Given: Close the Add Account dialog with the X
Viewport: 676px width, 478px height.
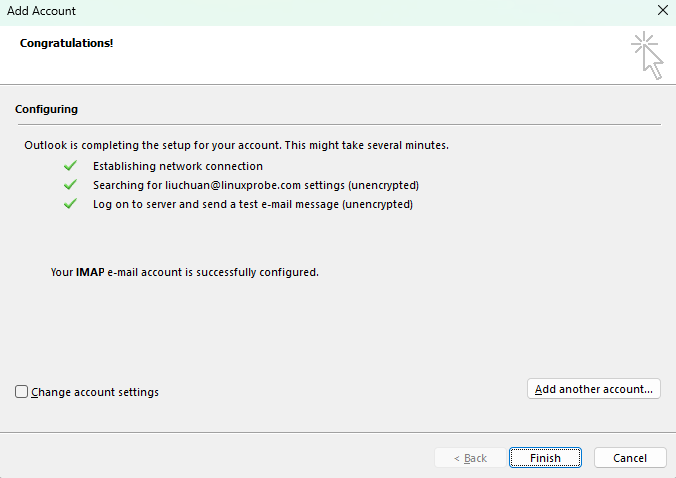Looking at the screenshot, I should tap(661, 11).
